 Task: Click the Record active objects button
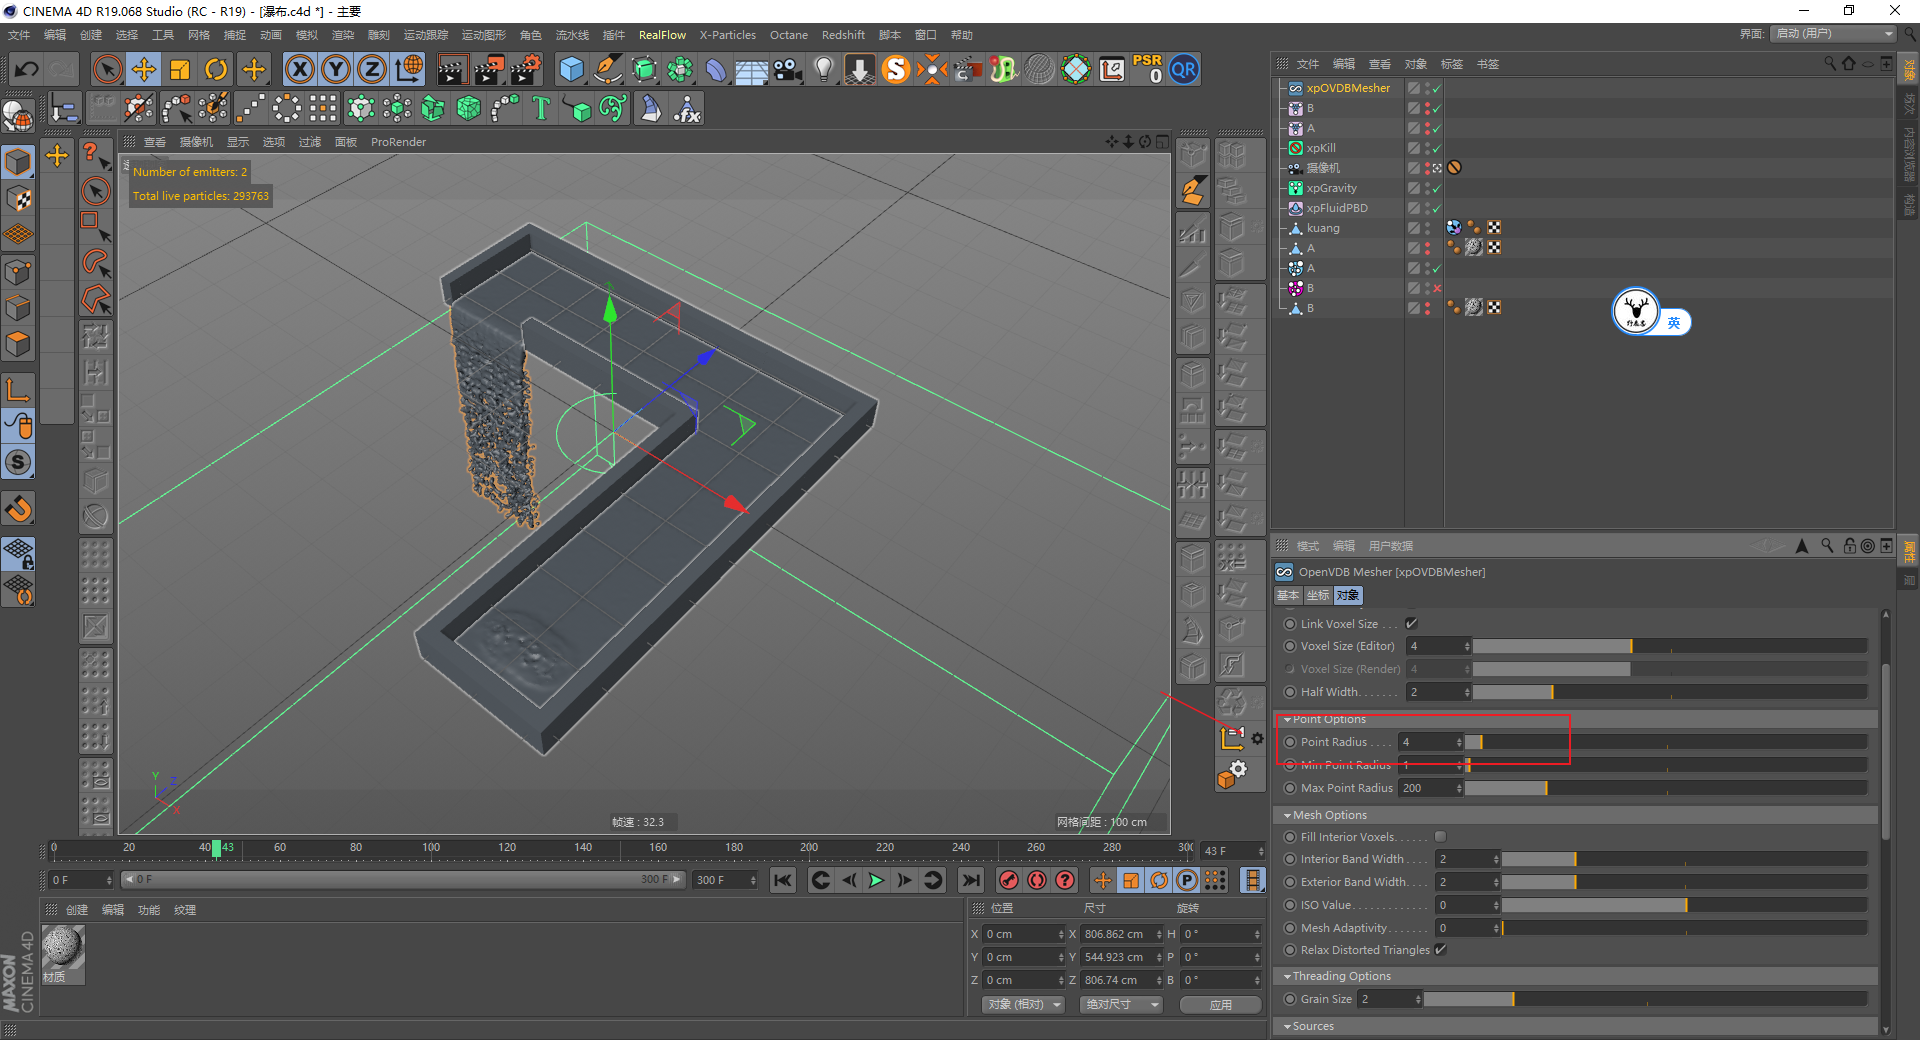point(1009,880)
